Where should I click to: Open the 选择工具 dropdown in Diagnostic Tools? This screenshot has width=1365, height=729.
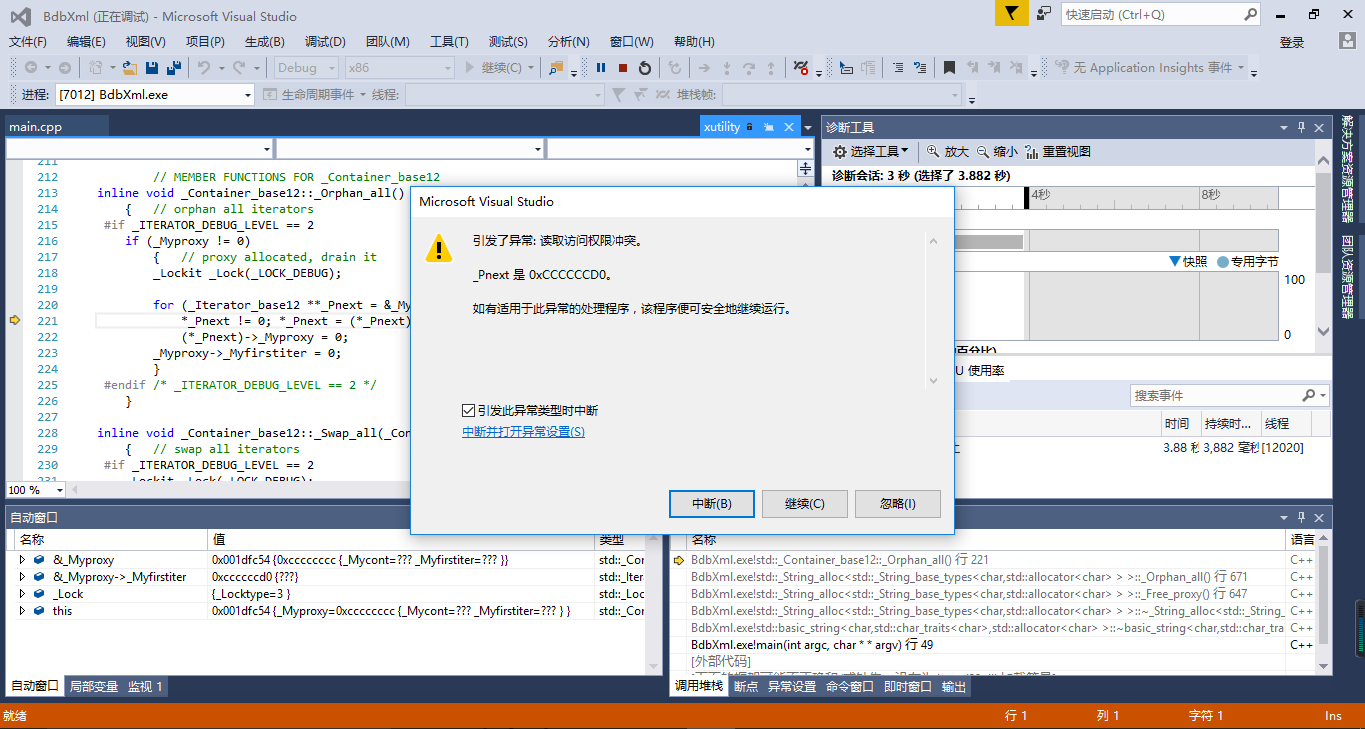[x=872, y=152]
